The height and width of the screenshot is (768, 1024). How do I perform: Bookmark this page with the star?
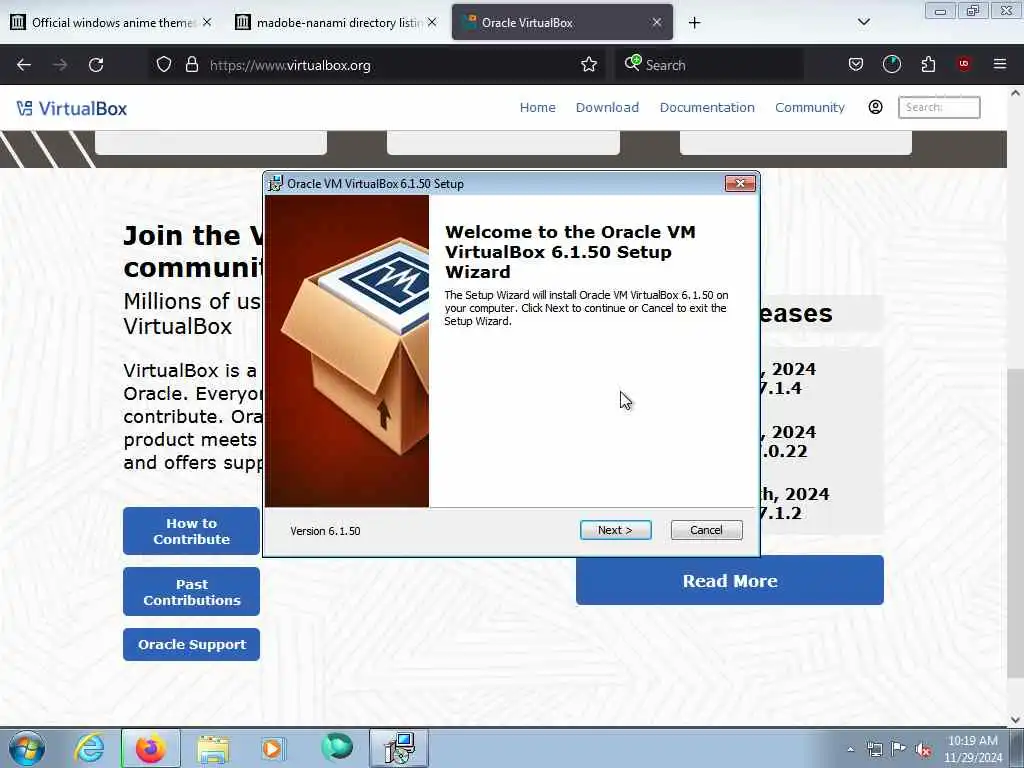(x=588, y=65)
